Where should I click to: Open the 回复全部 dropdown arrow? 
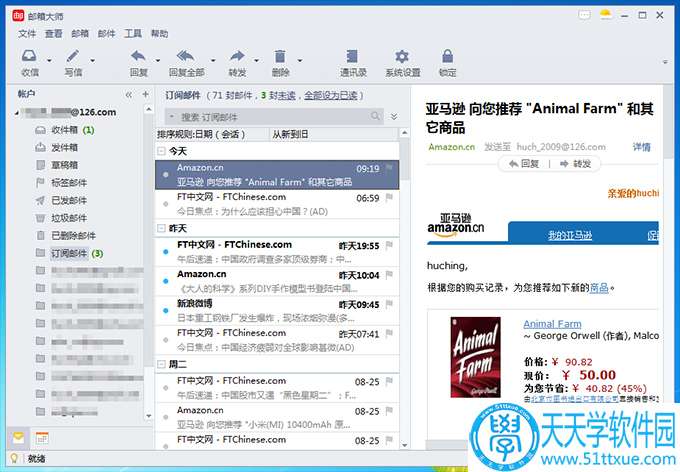point(212,60)
